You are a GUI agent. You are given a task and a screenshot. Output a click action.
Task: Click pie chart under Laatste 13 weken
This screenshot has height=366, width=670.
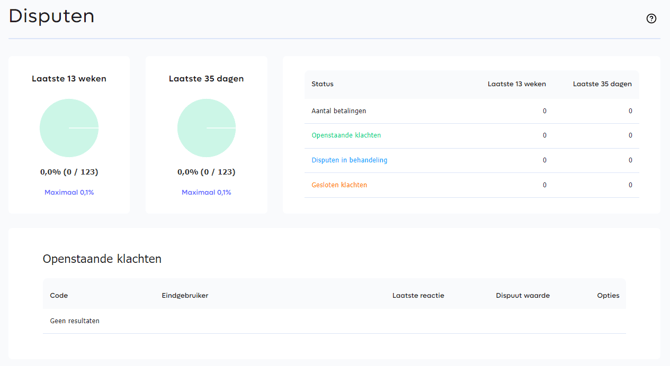pos(69,128)
